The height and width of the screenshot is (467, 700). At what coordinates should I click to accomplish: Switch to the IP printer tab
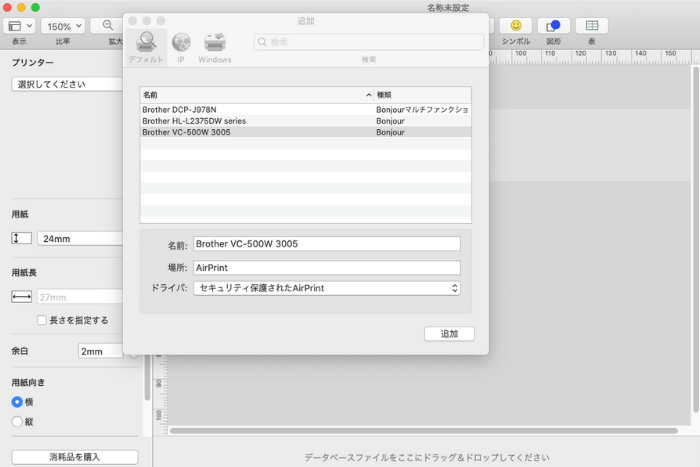(181, 48)
